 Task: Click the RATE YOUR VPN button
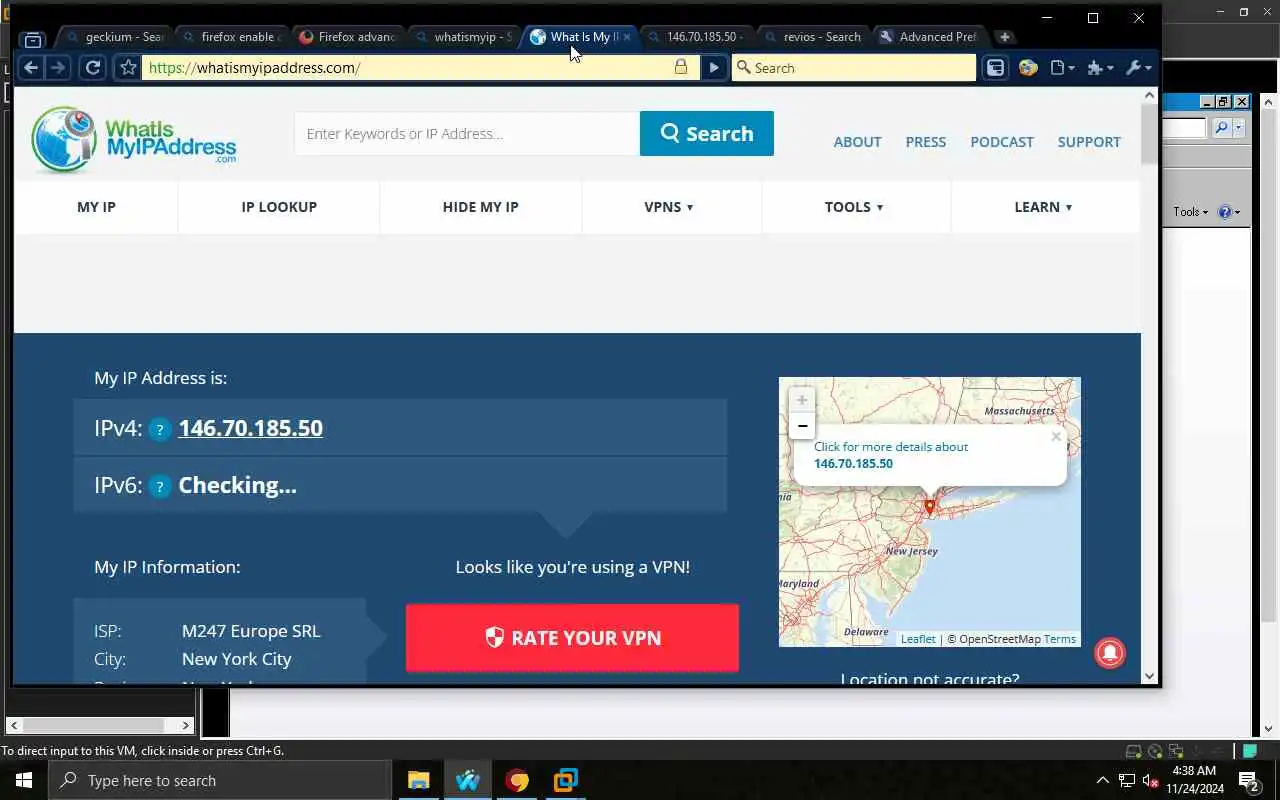572,638
